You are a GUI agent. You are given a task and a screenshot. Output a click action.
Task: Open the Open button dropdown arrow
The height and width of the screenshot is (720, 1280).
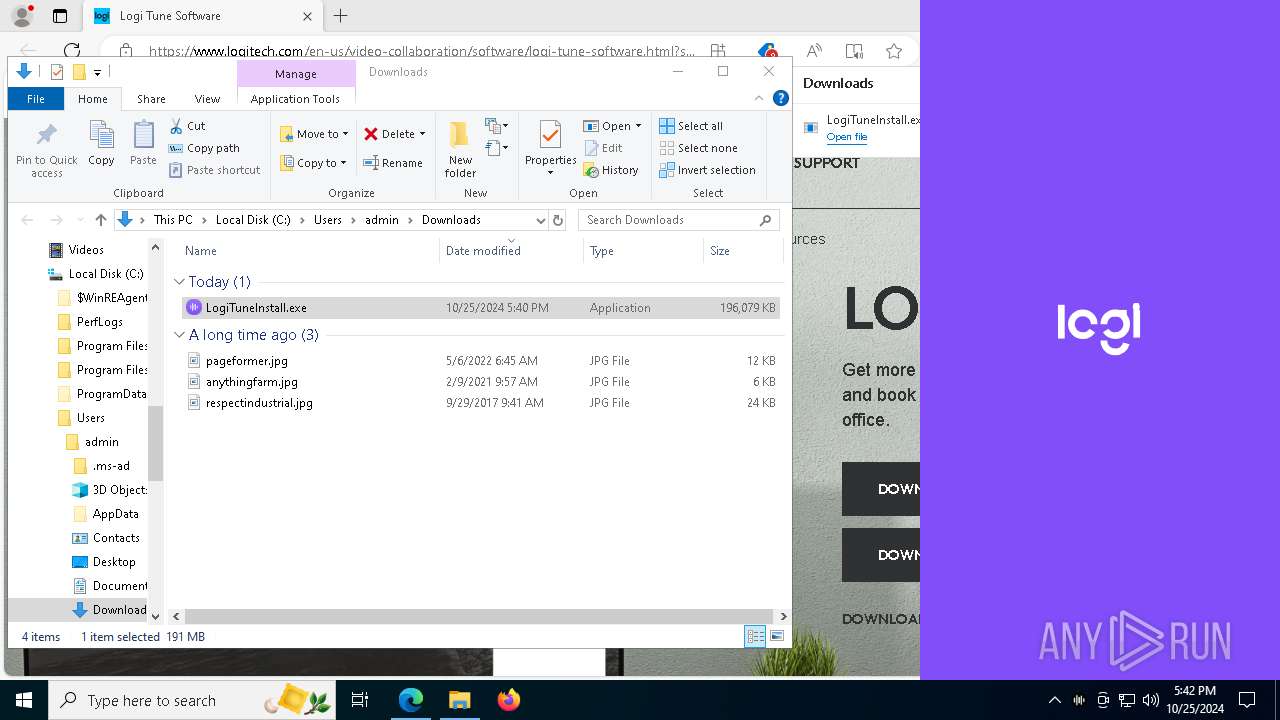point(638,126)
